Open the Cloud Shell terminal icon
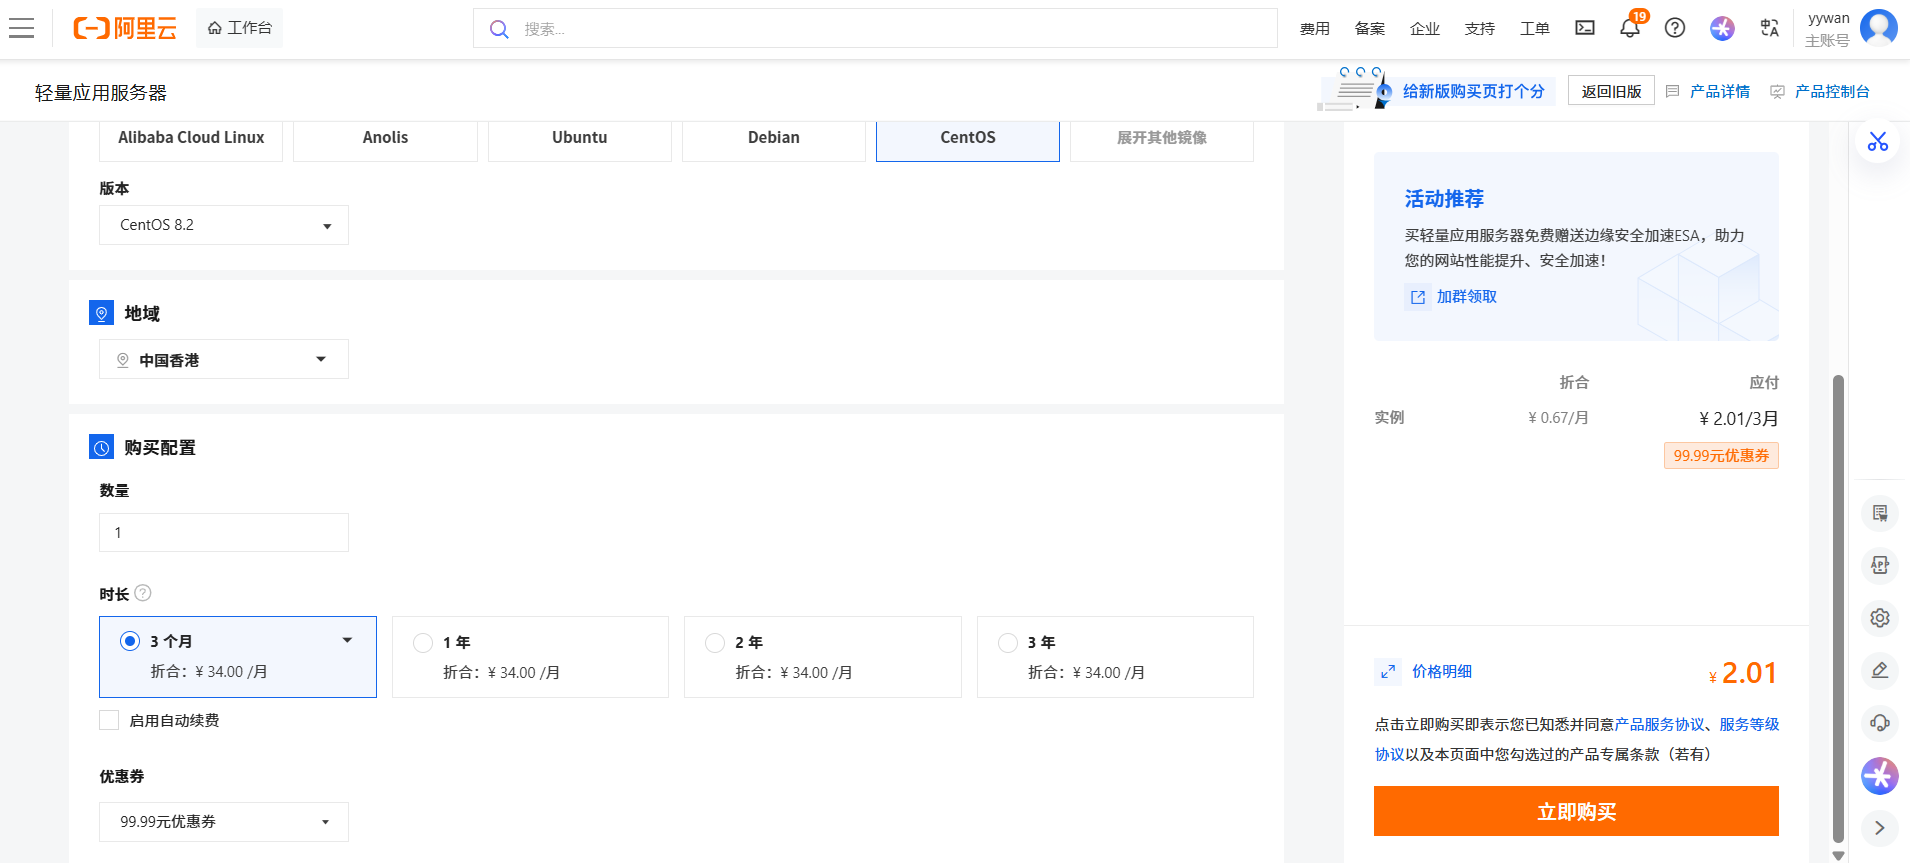The height and width of the screenshot is (863, 1910). click(1585, 28)
